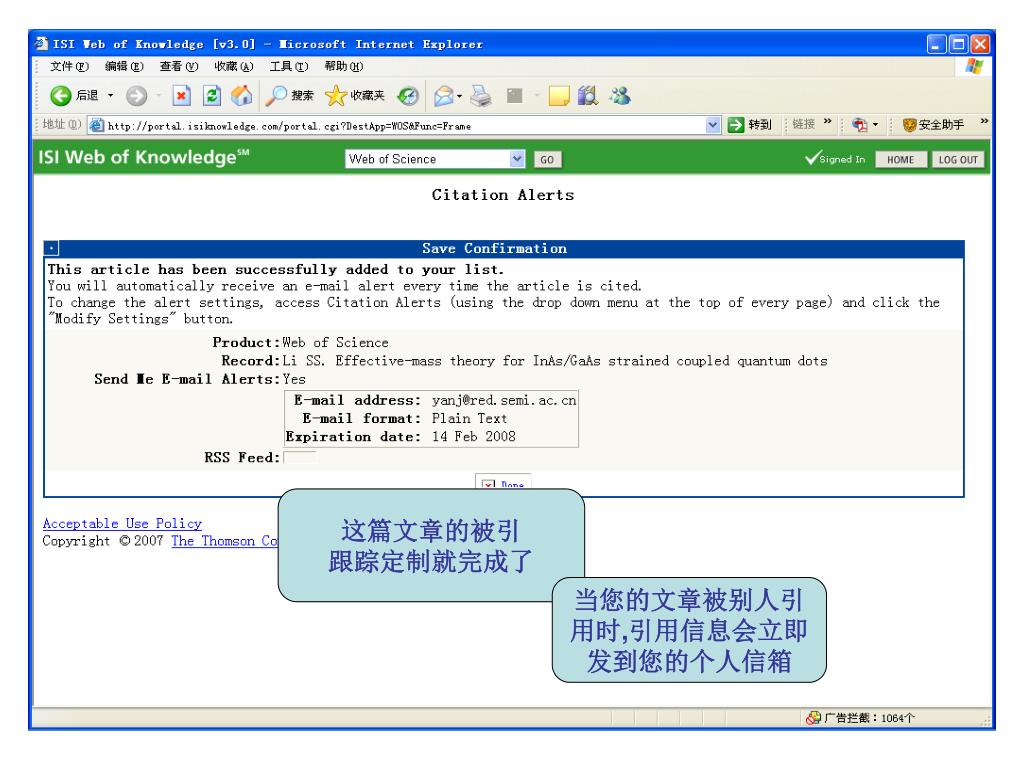Click the Refresh page icon

click(x=212, y=96)
